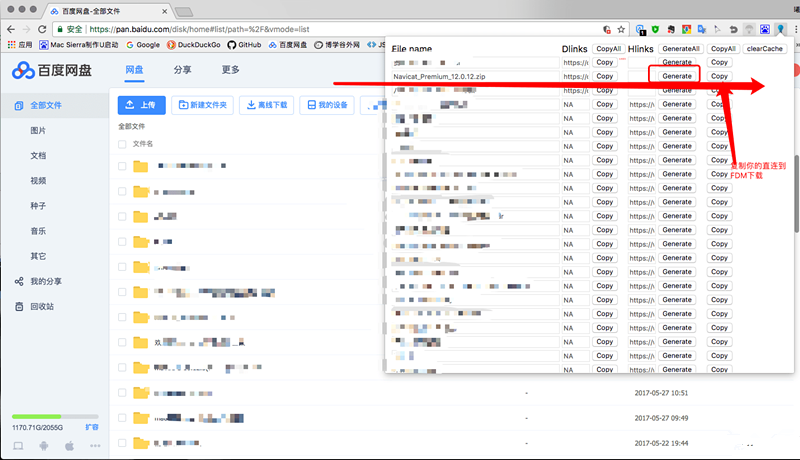Viewport: 800px width, 460px height.
Task: Click the Dlinks https field for Navicat_Premium_12.0.12.zip
Action: click(x=576, y=76)
